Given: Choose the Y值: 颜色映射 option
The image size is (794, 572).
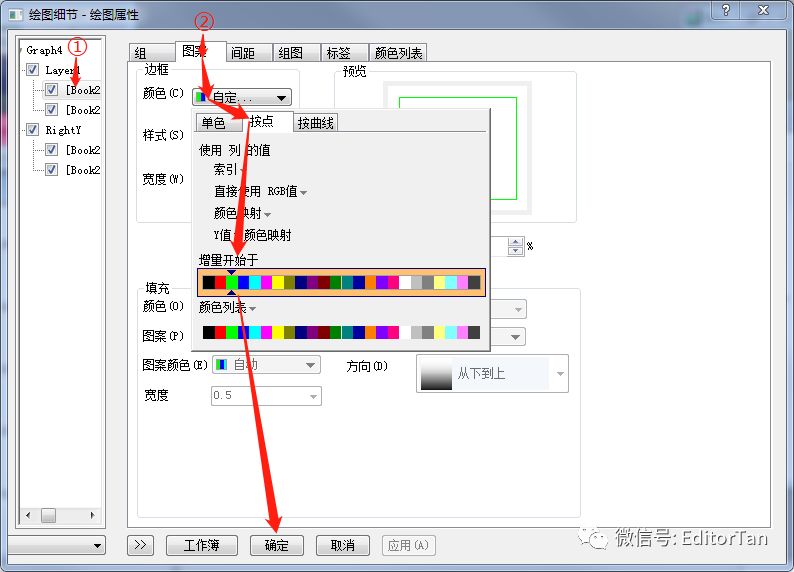Looking at the screenshot, I should [252, 235].
